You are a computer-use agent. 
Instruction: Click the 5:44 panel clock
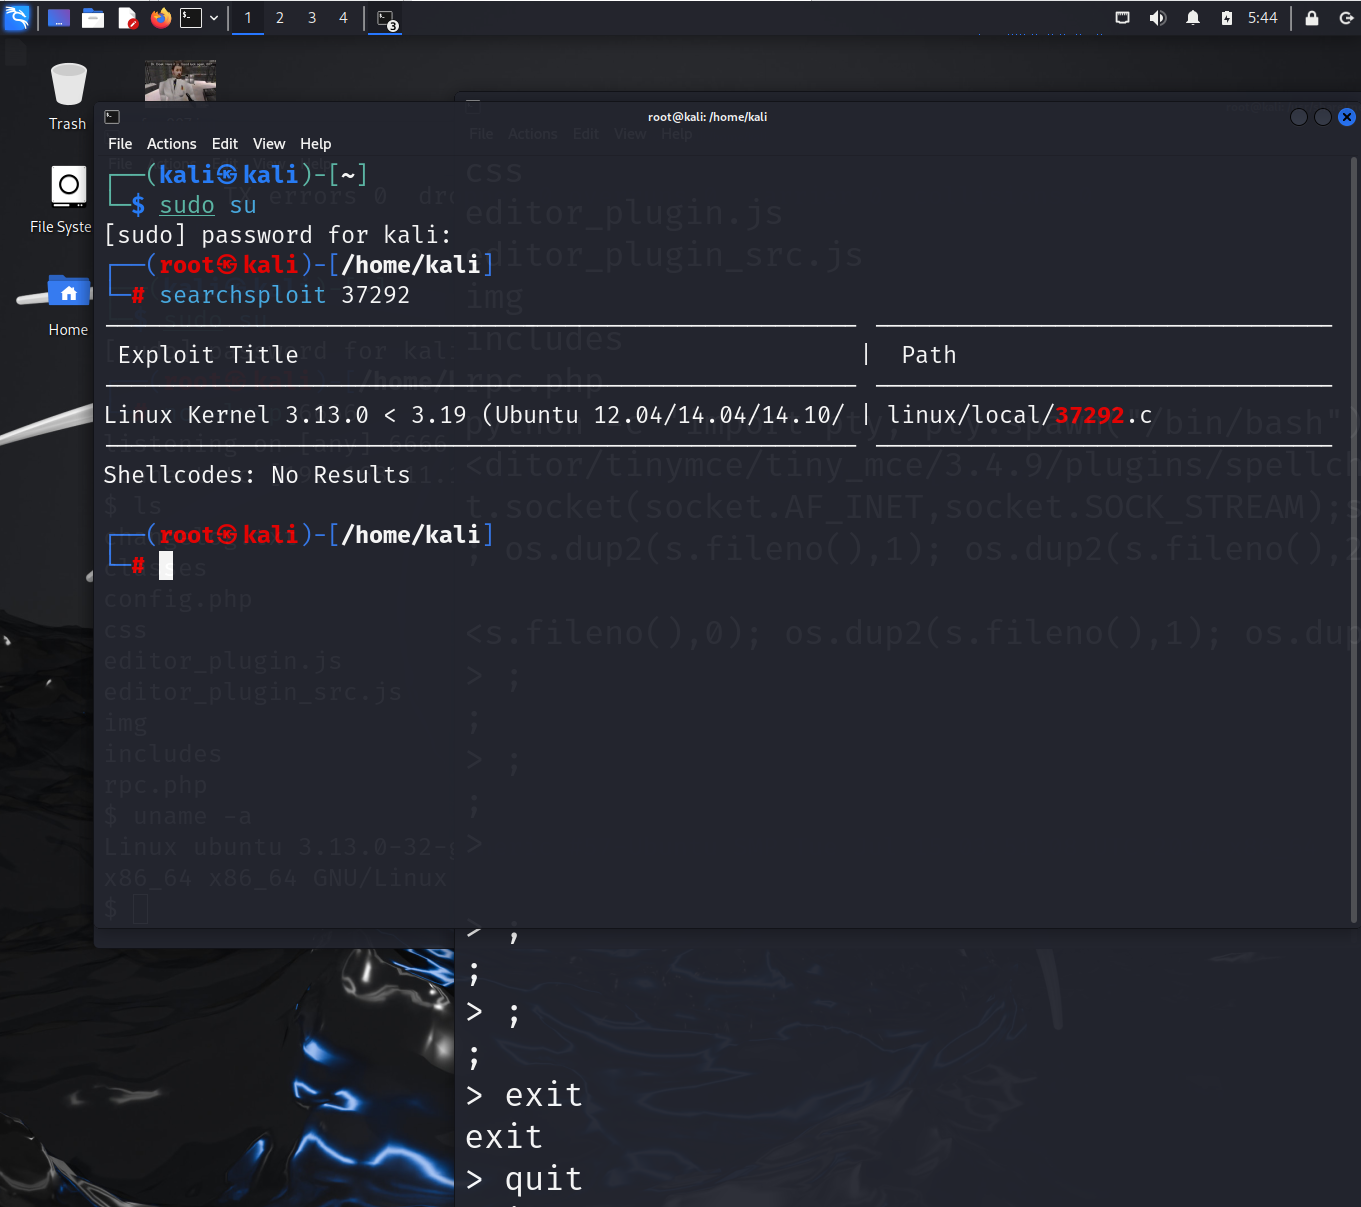(x=1262, y=18)
